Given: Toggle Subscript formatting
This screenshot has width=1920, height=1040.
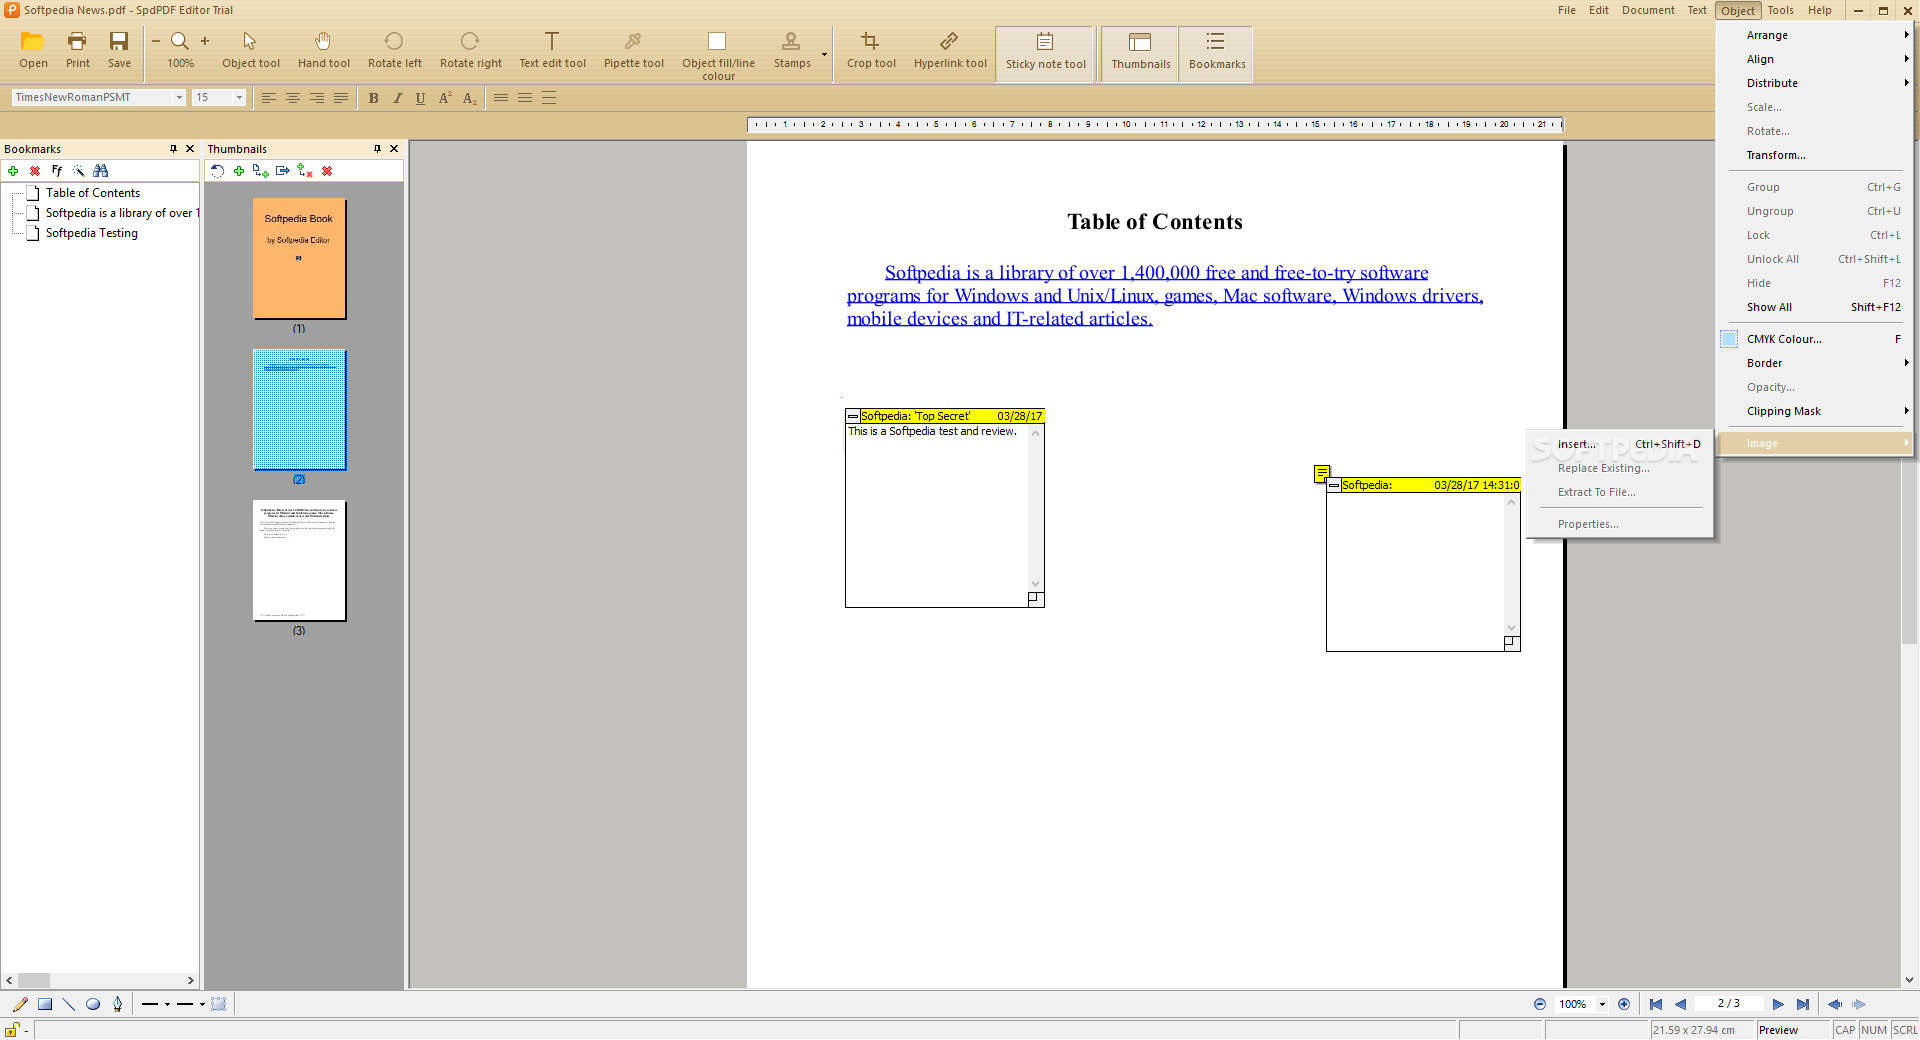Looking at the screenshot, I should click(469, 98).
